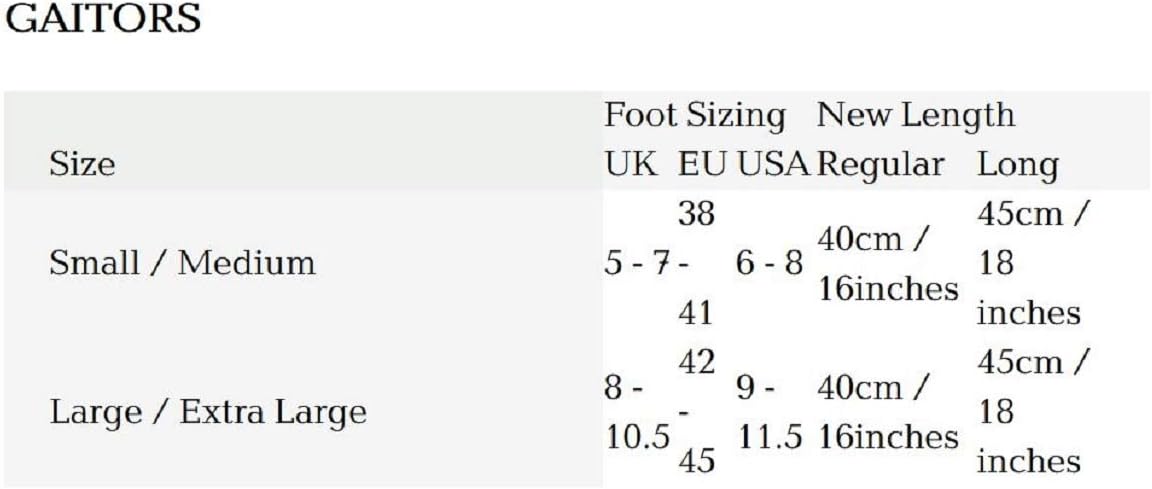Click USA size 6 - 8 cell
This screenshot has width=1152, height=489.
[769, 264]
